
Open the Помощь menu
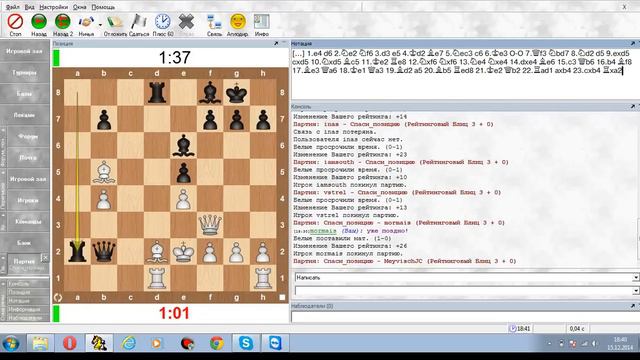(x=103, y=7)
